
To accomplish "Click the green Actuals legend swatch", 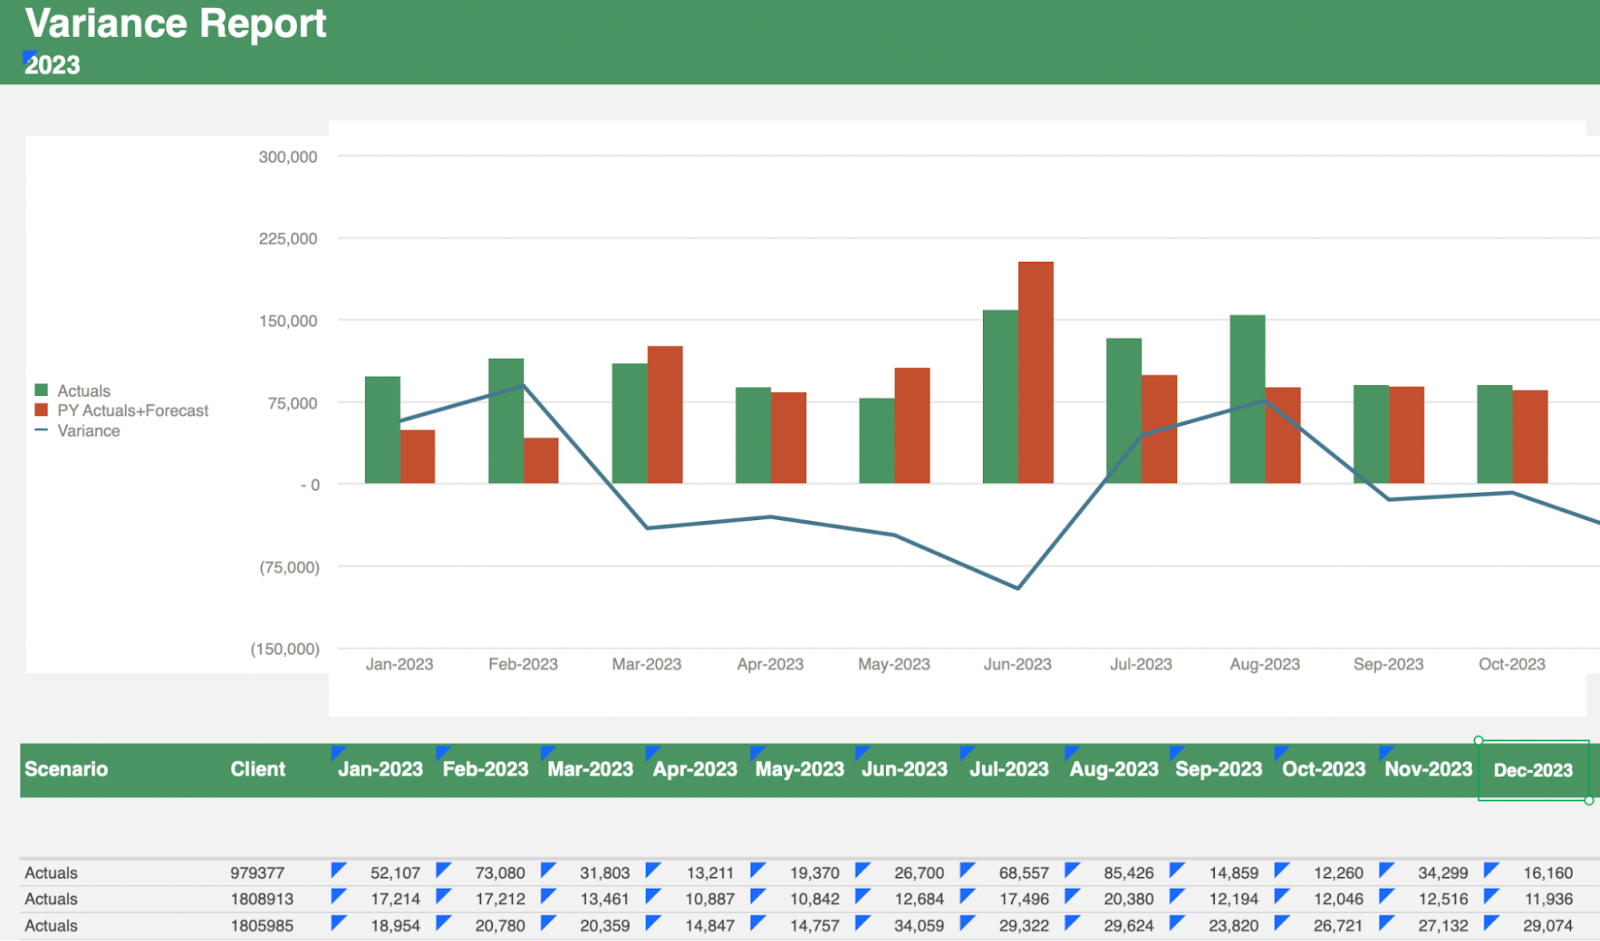I will click(41, 390).
